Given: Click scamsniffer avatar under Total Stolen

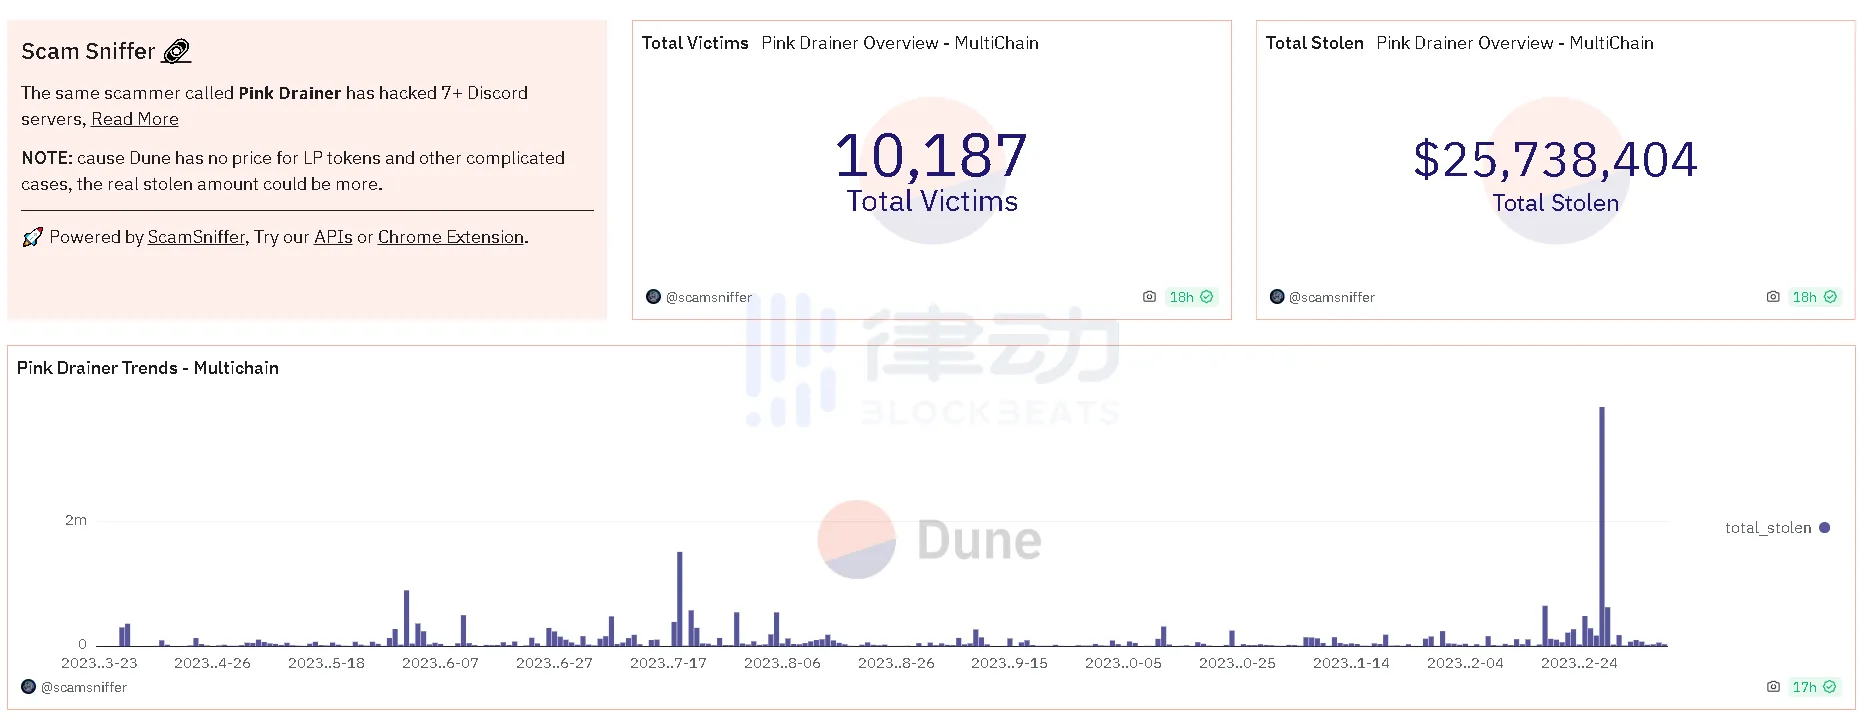Looking at the screenshot, I should tap(1277, 297).
